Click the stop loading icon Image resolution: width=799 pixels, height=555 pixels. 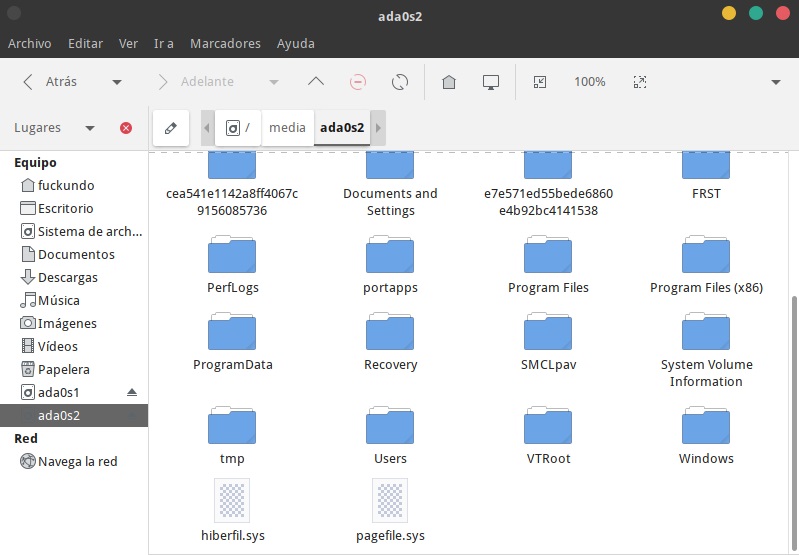(358, 82)
